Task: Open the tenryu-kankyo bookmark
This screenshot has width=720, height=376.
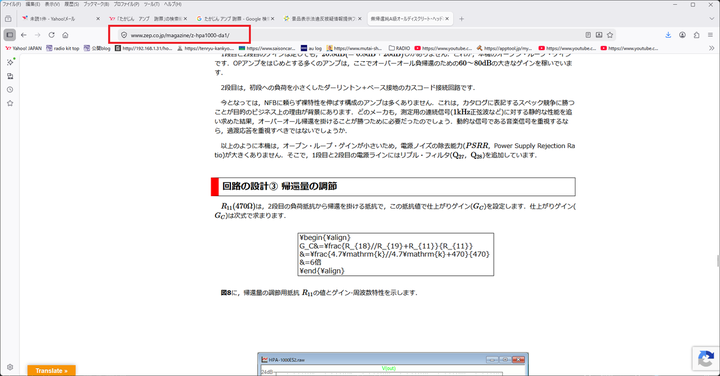Action: 206,48
